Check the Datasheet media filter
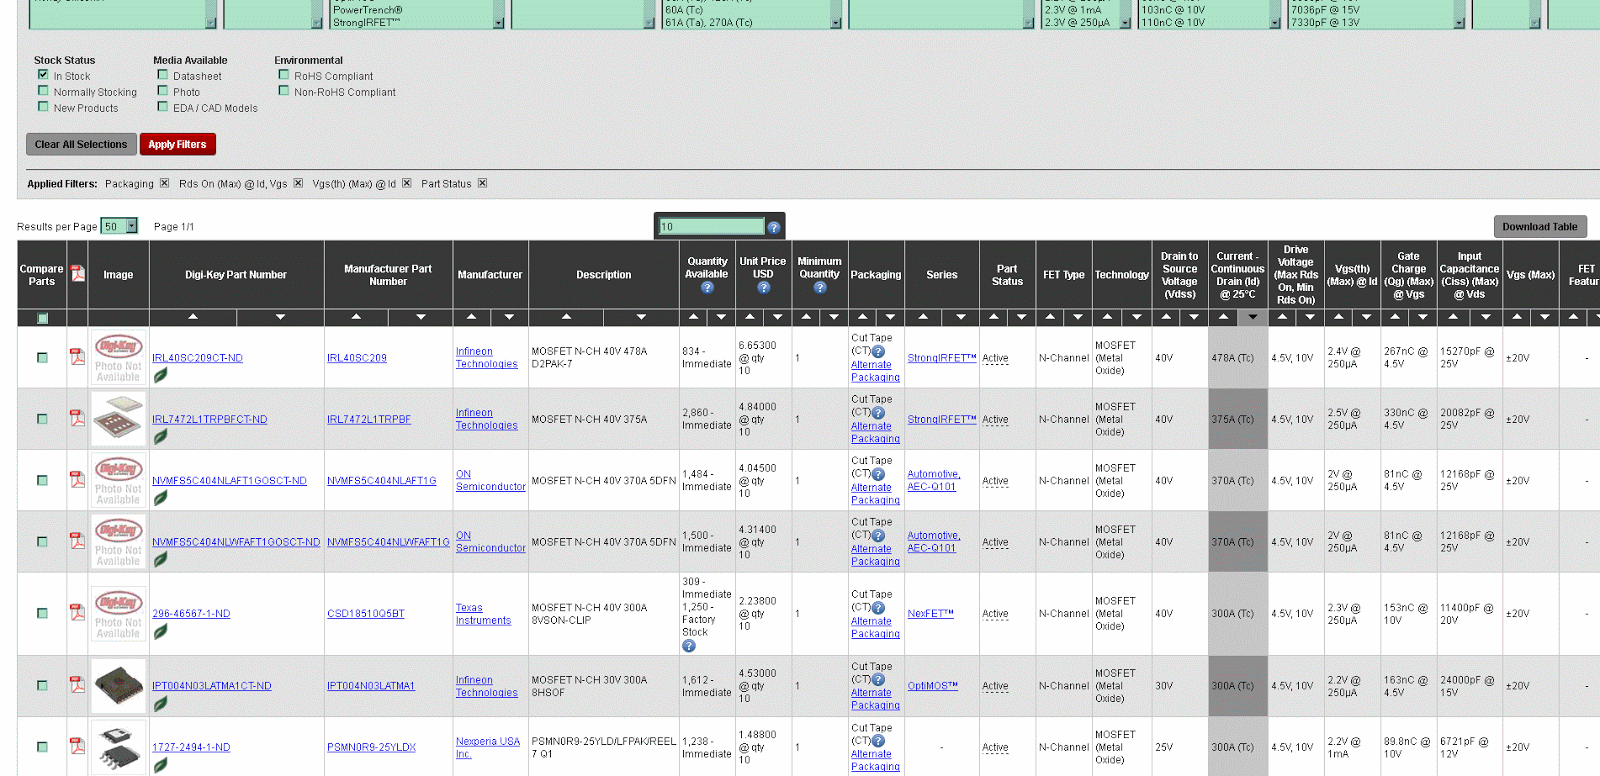This screenshot has height=776, width=1600. pos(162,75)
